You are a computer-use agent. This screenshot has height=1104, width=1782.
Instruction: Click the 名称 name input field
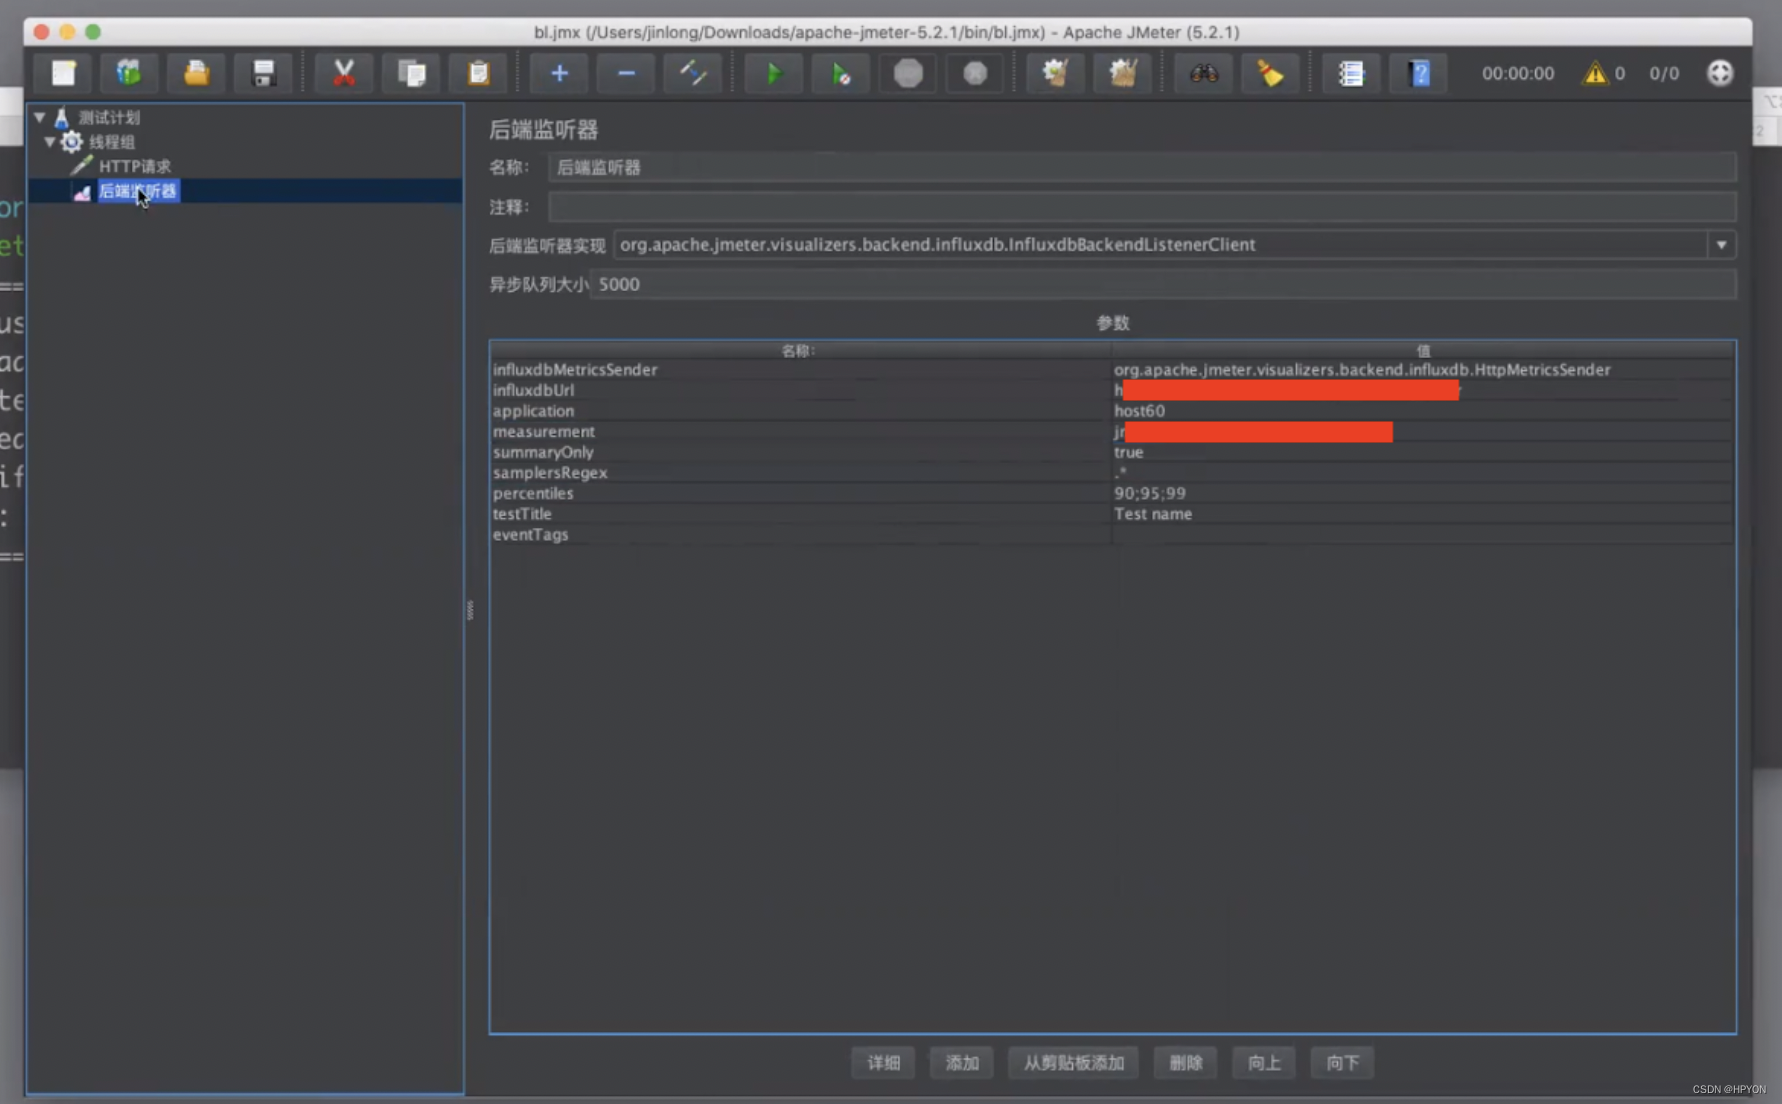point(1142,167)
